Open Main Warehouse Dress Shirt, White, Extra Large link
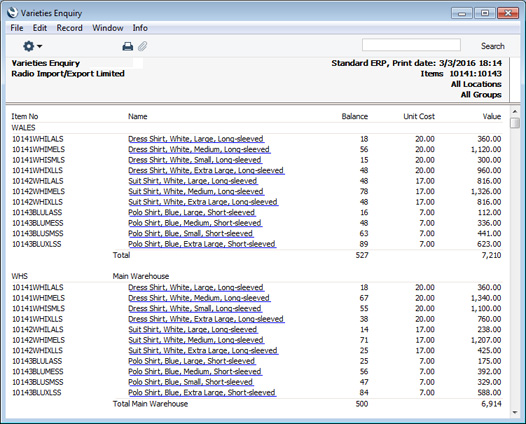This screenshot has height=424, width=526. (206, 319)
